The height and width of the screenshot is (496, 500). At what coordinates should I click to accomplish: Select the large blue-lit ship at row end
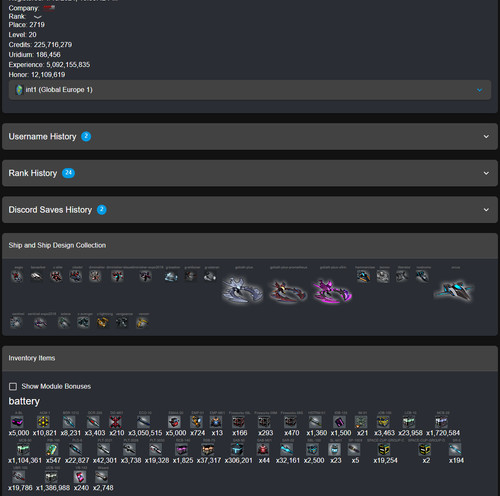click(454, 290)
